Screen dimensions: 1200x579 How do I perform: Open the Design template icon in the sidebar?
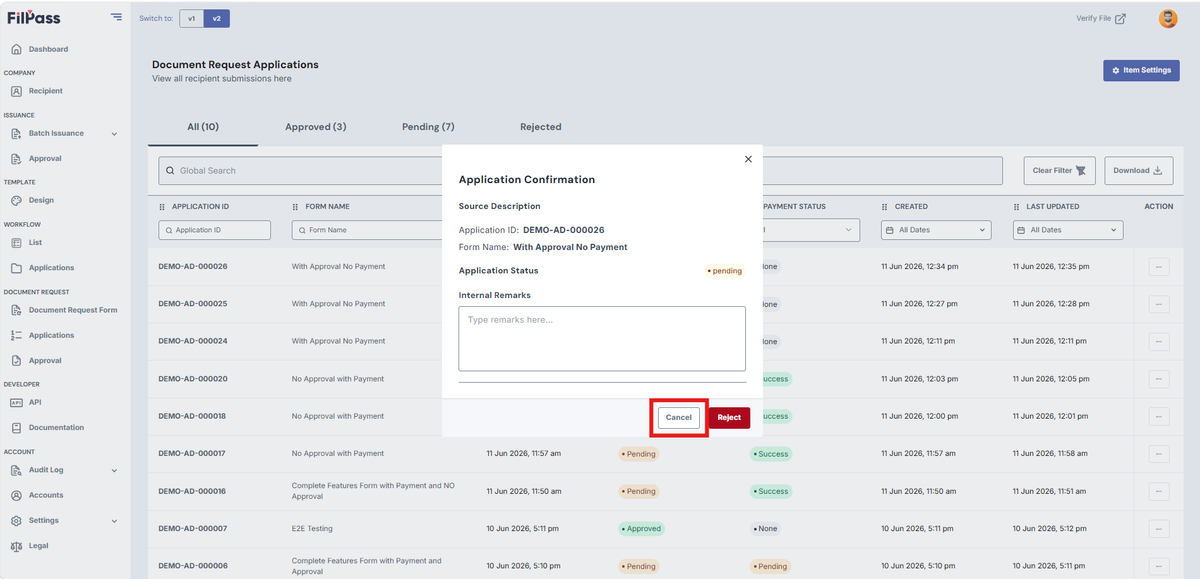tap(16, 200)
